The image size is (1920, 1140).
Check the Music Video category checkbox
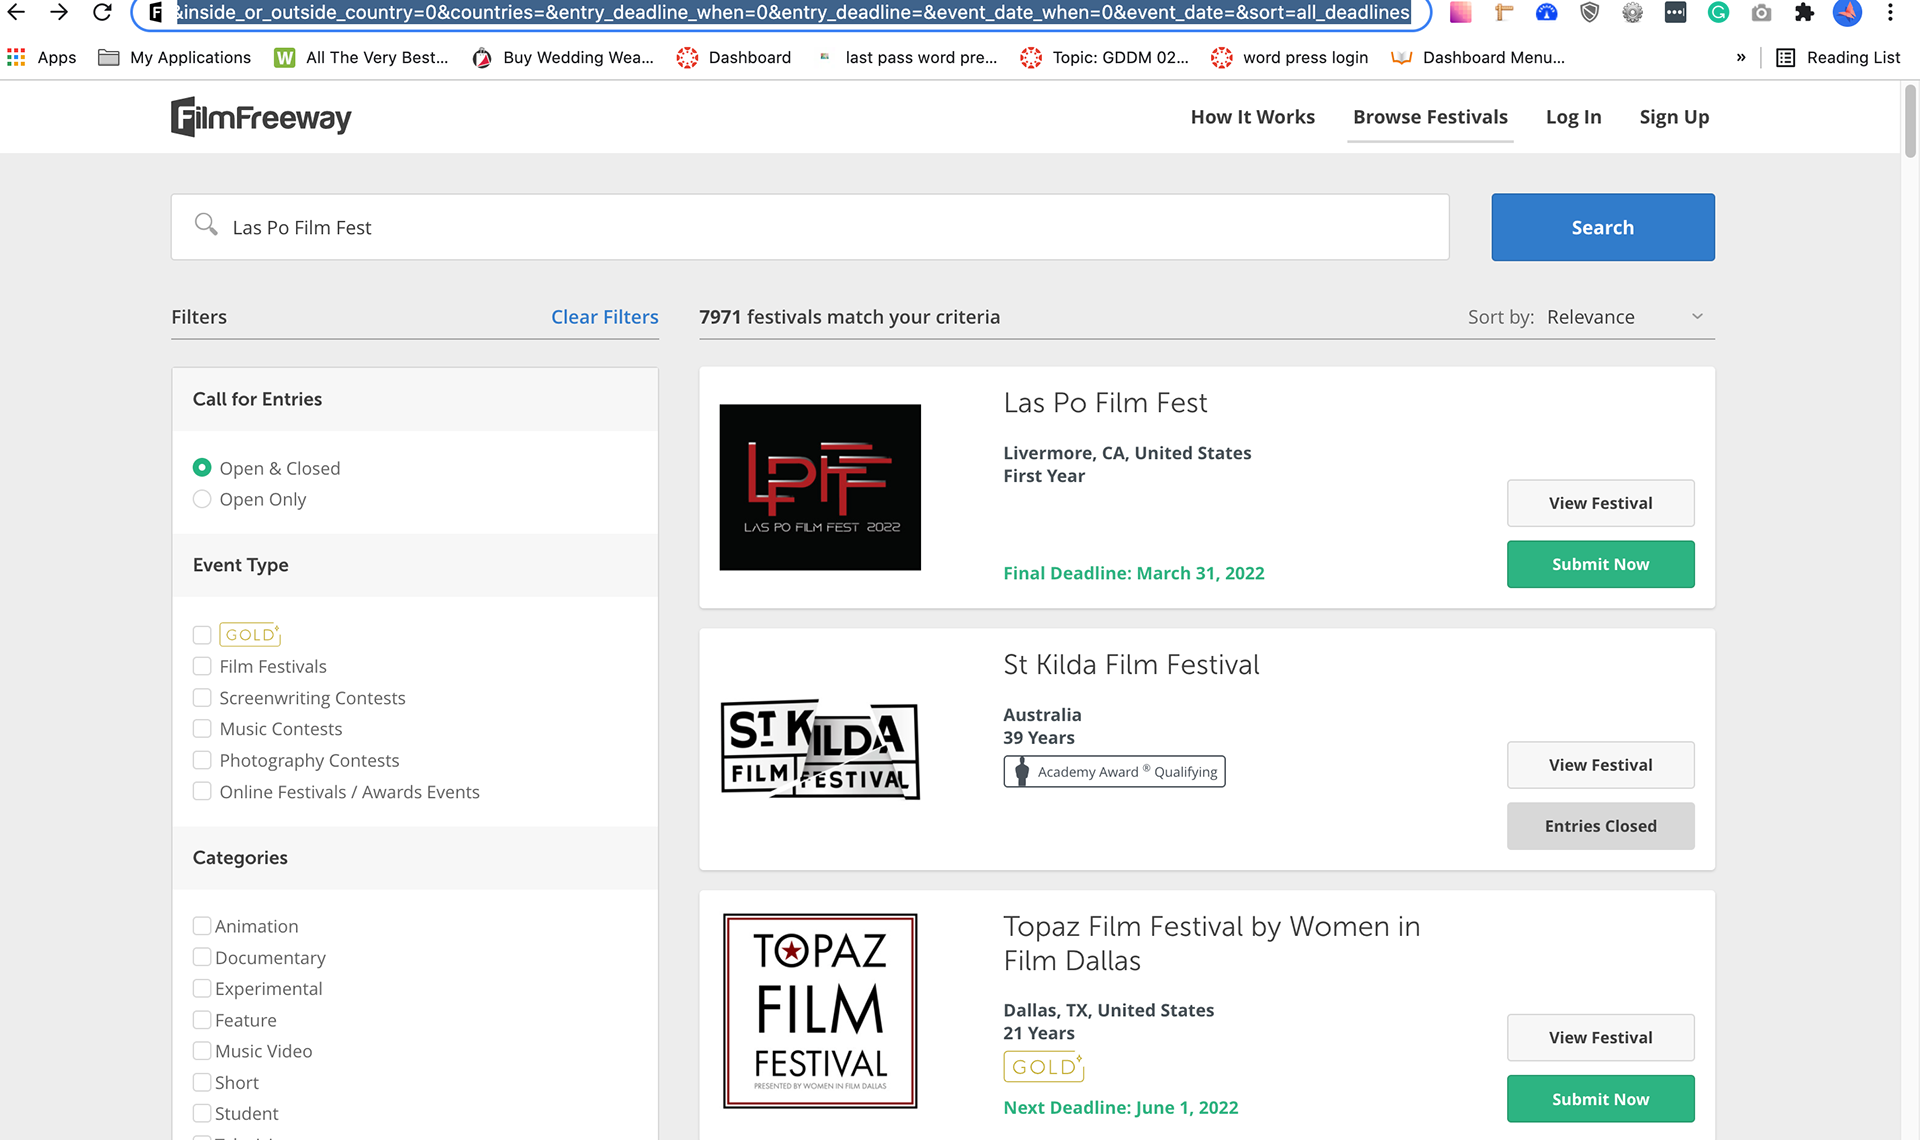(202, 1051)
